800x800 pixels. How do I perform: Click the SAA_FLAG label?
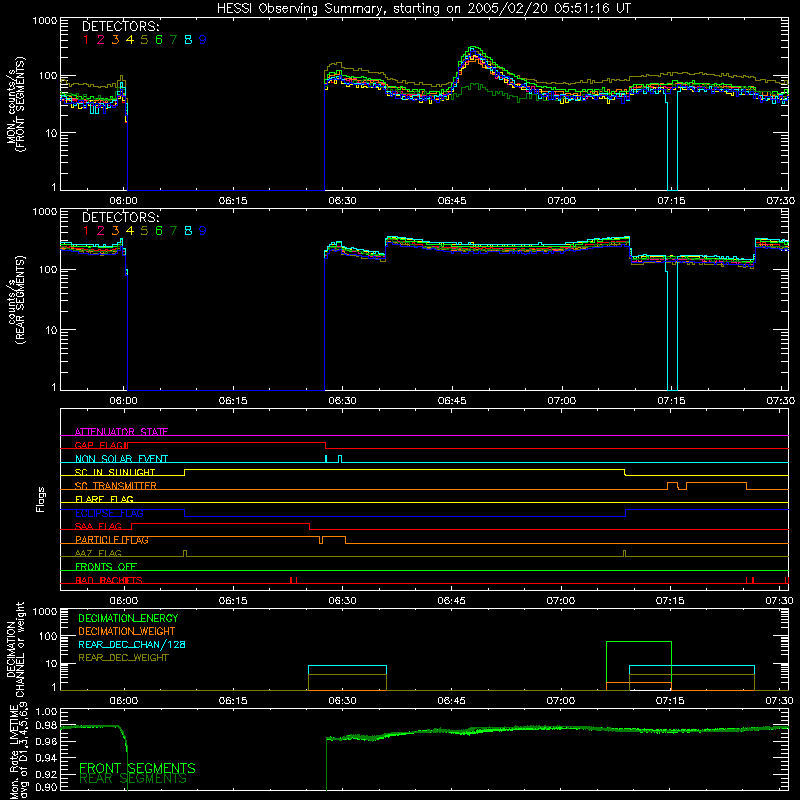98,526
